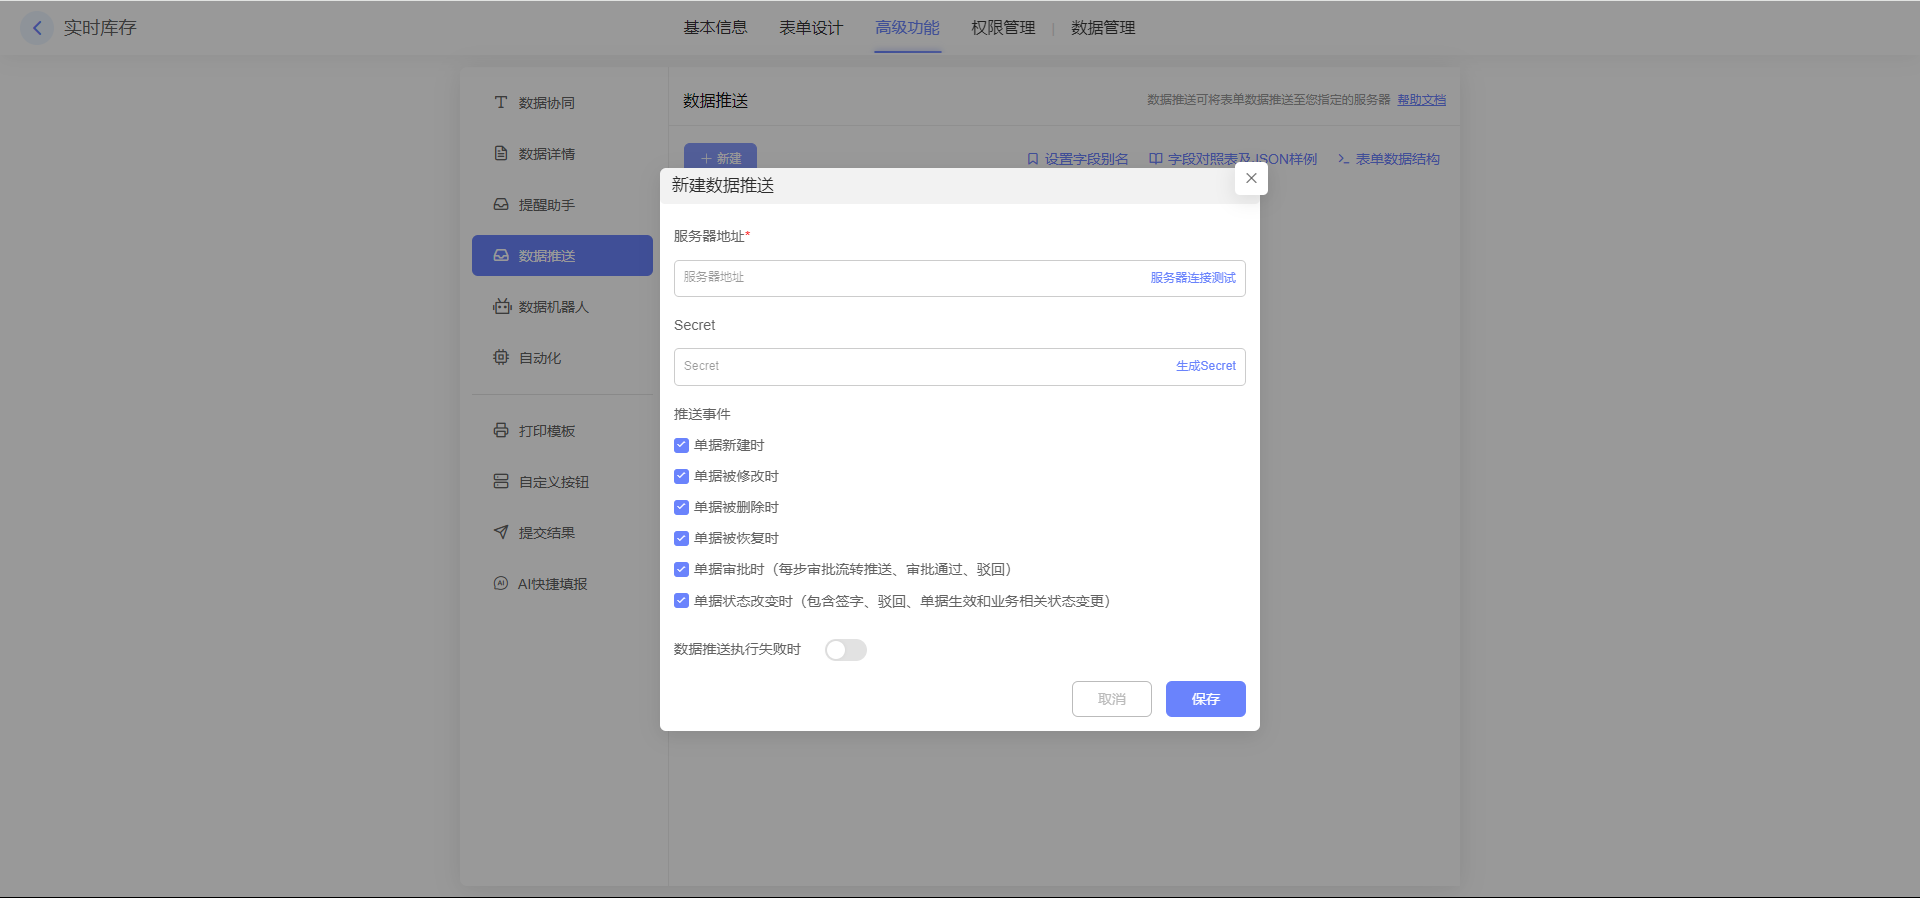Uncheck the 单据被删除时 checkbox
Screen dimensions: 1920x898
tap(681, 507)
